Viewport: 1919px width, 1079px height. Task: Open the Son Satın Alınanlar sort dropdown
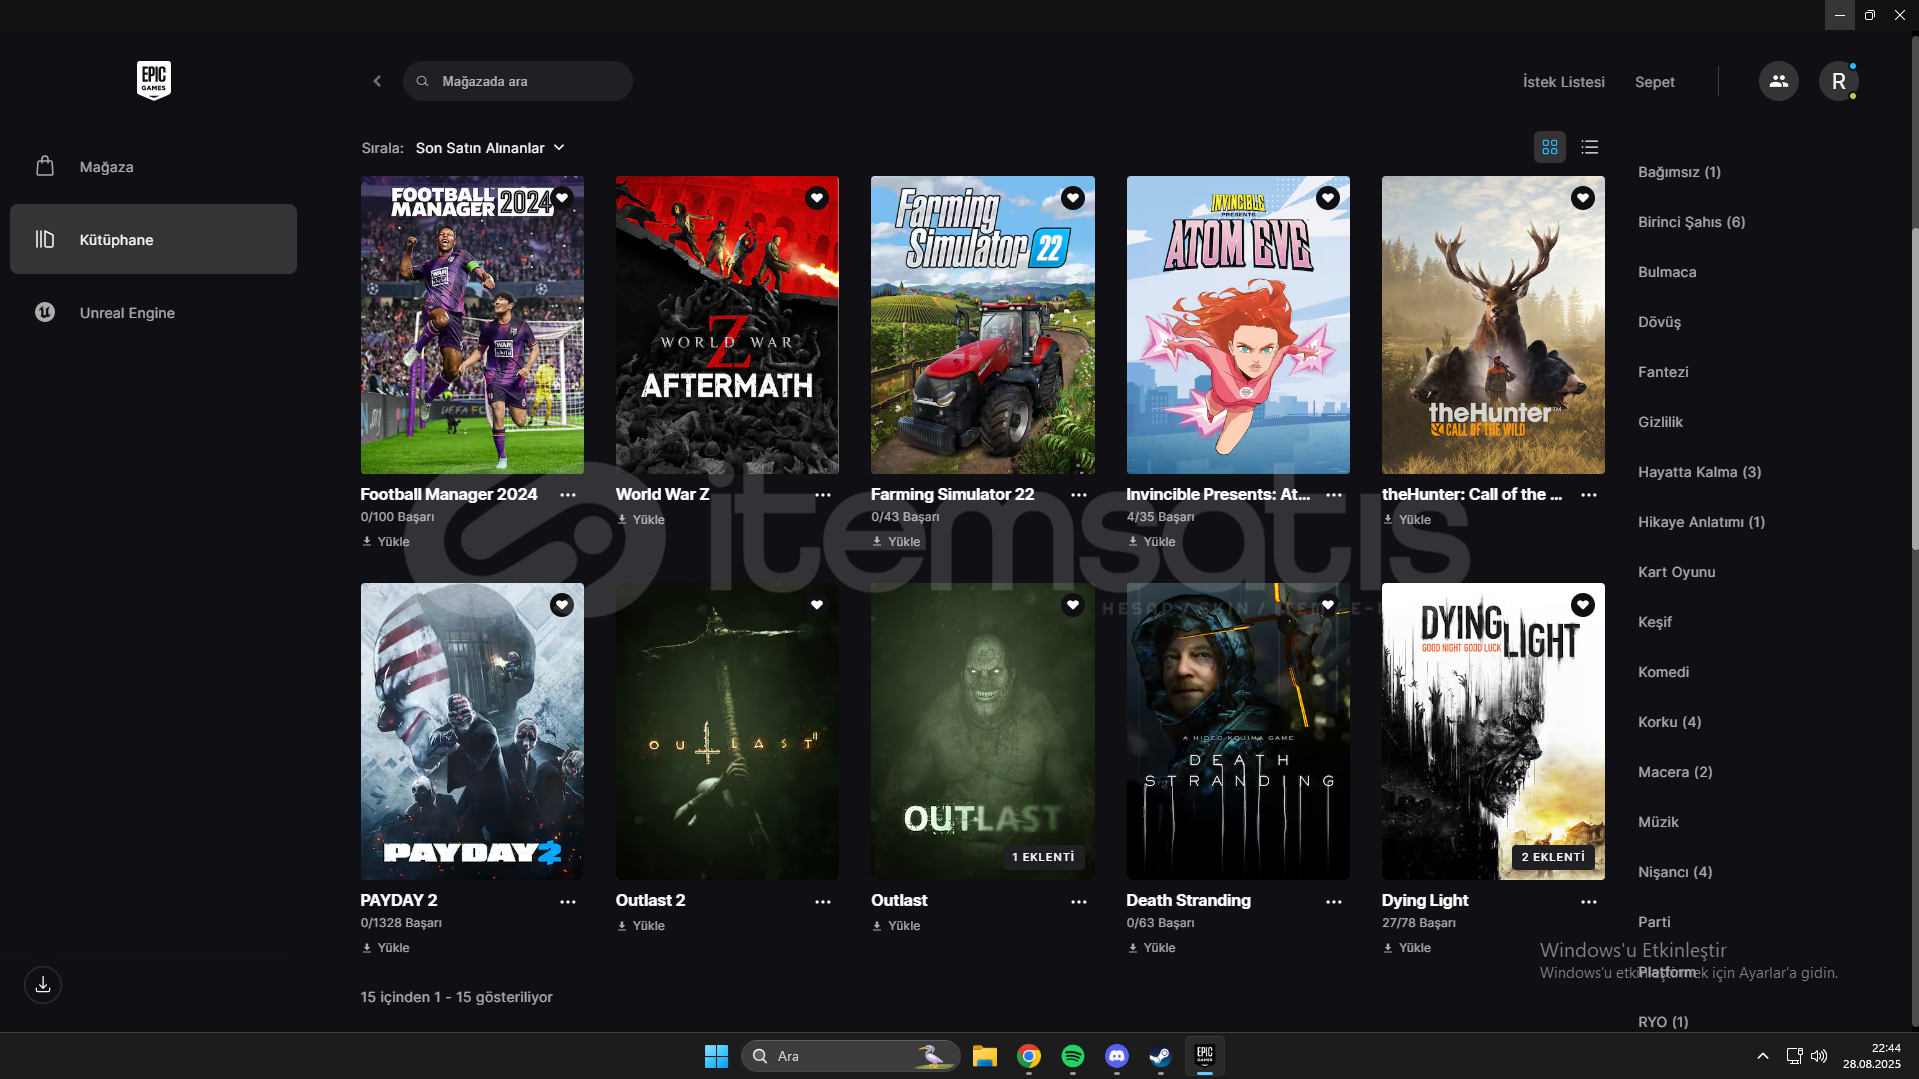point(490,148)
